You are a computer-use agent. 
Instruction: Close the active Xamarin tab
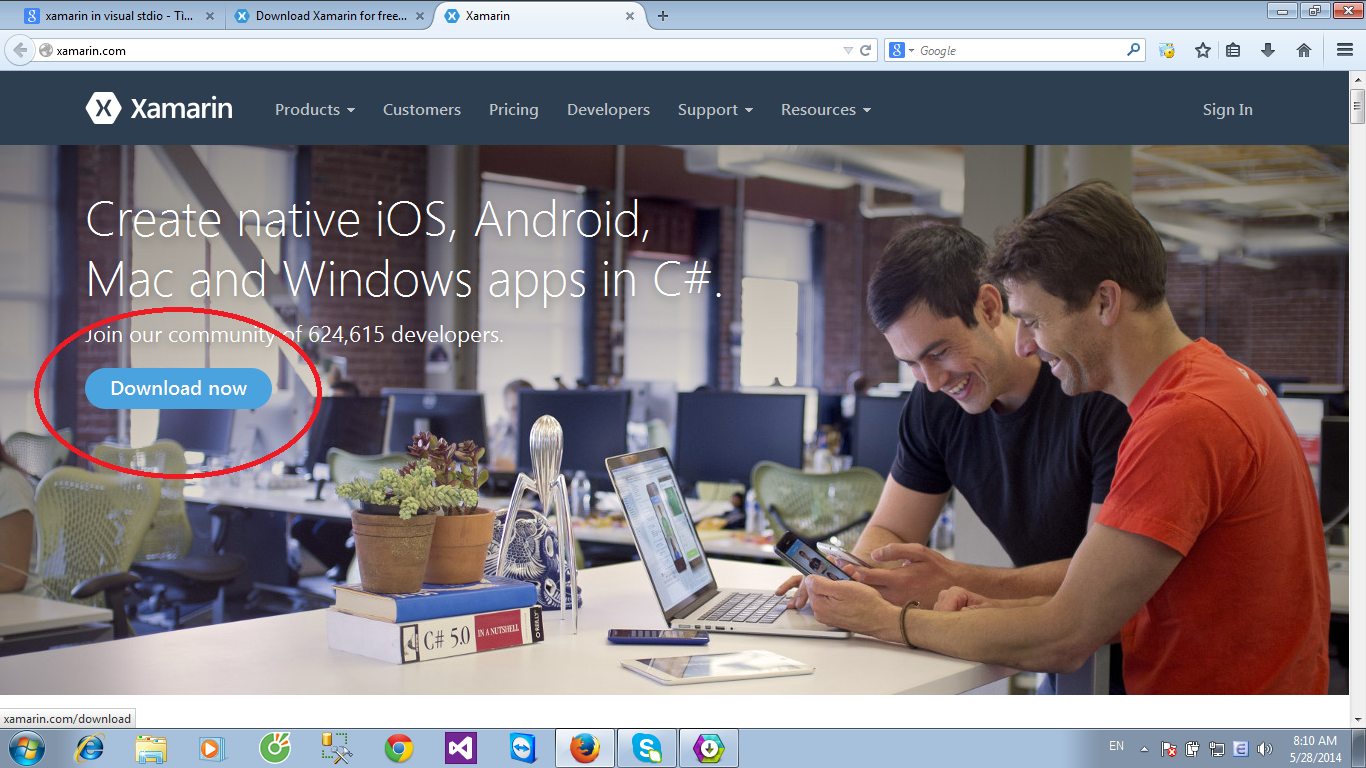tap(629, 16)
